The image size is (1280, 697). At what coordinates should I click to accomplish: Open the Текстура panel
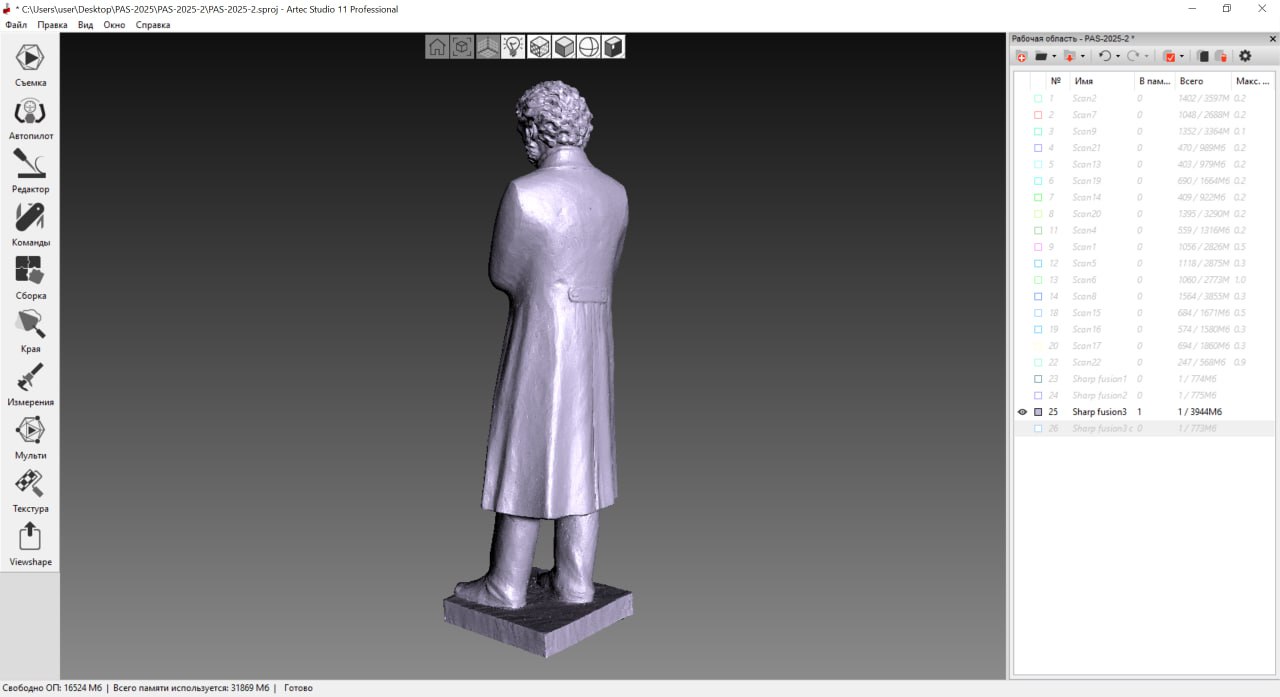(x=30, y=490)
